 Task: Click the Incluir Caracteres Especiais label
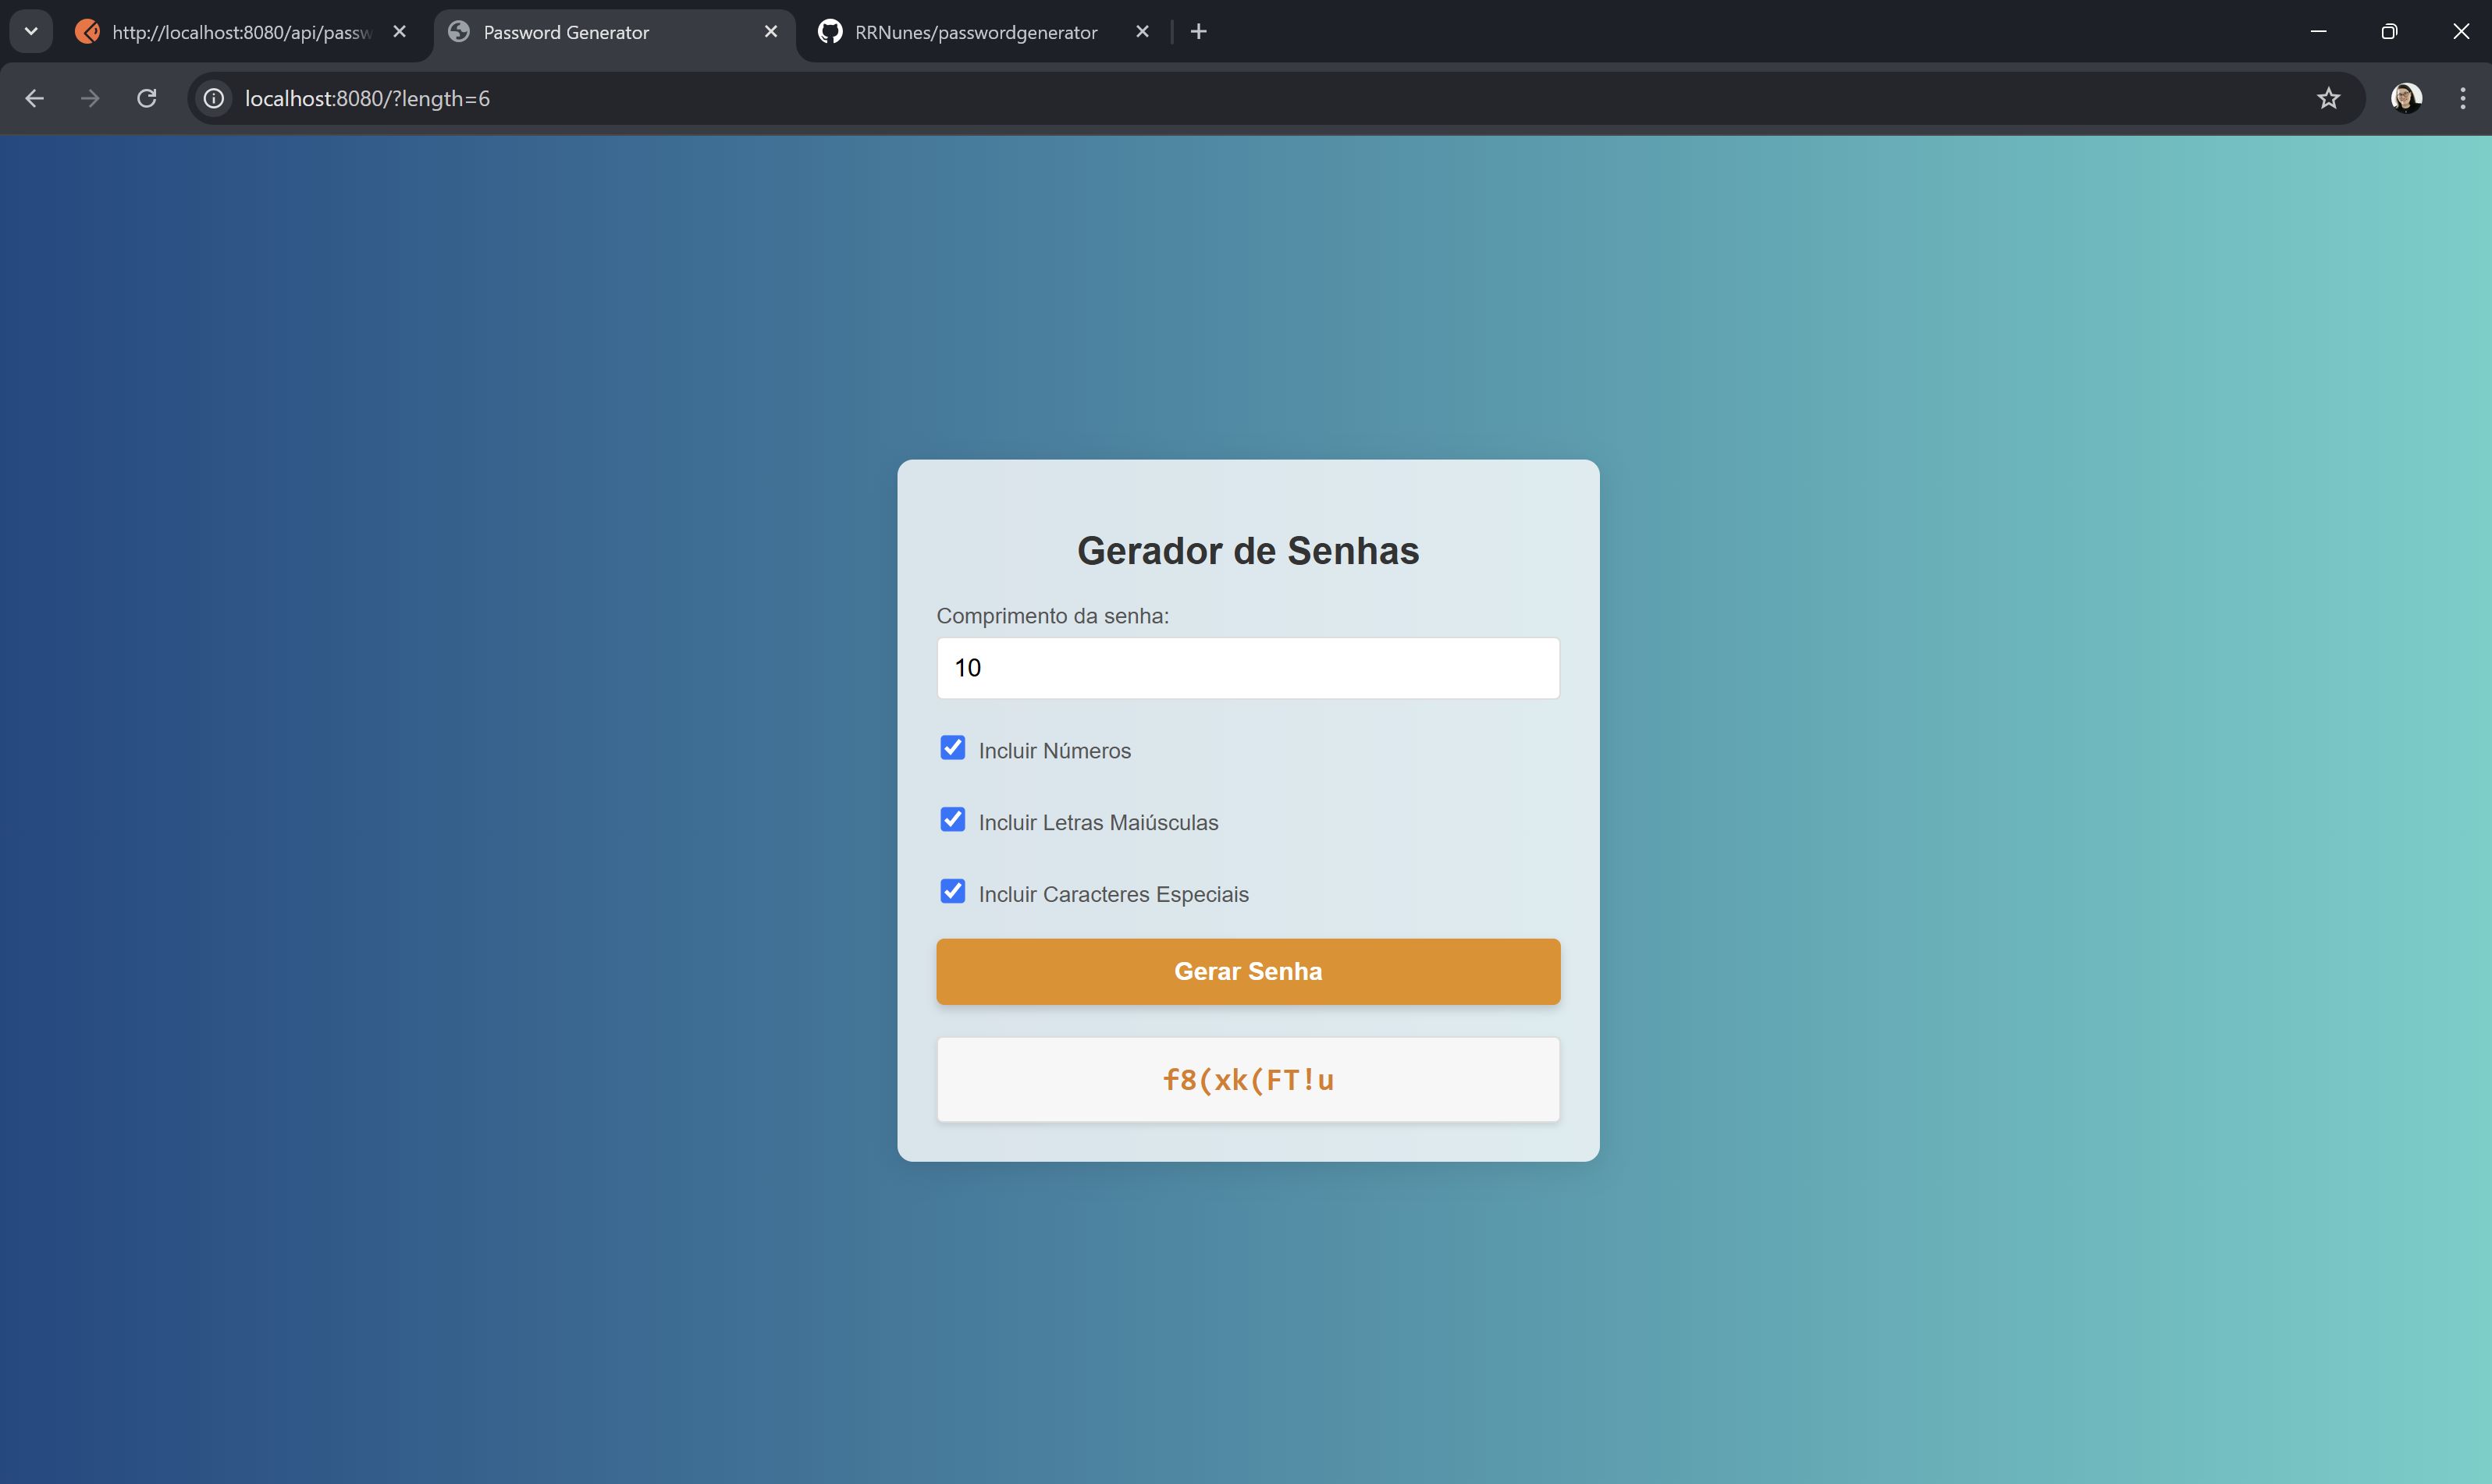coord(1113,894)
